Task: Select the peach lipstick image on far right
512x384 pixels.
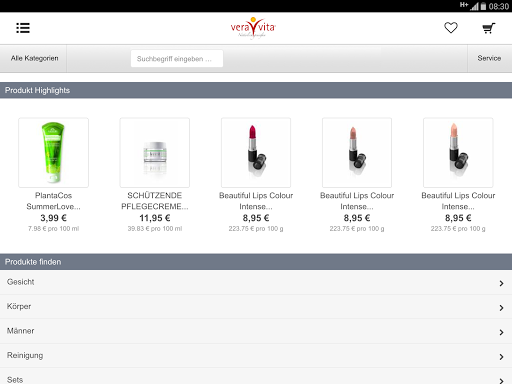Action: pyautogui.click(x=458, y=152)
